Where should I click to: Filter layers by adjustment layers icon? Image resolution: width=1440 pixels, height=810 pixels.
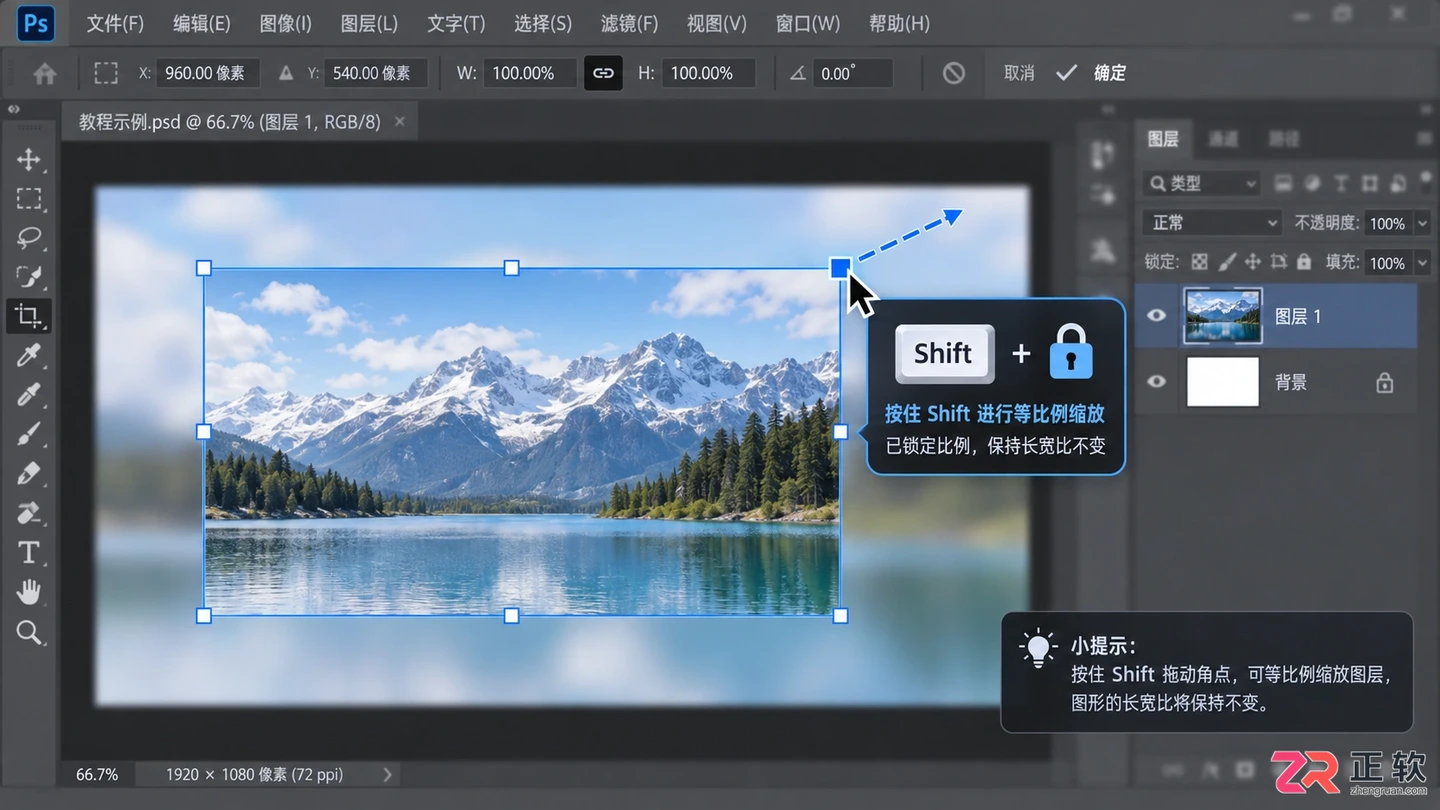[x=1312, y=183]
